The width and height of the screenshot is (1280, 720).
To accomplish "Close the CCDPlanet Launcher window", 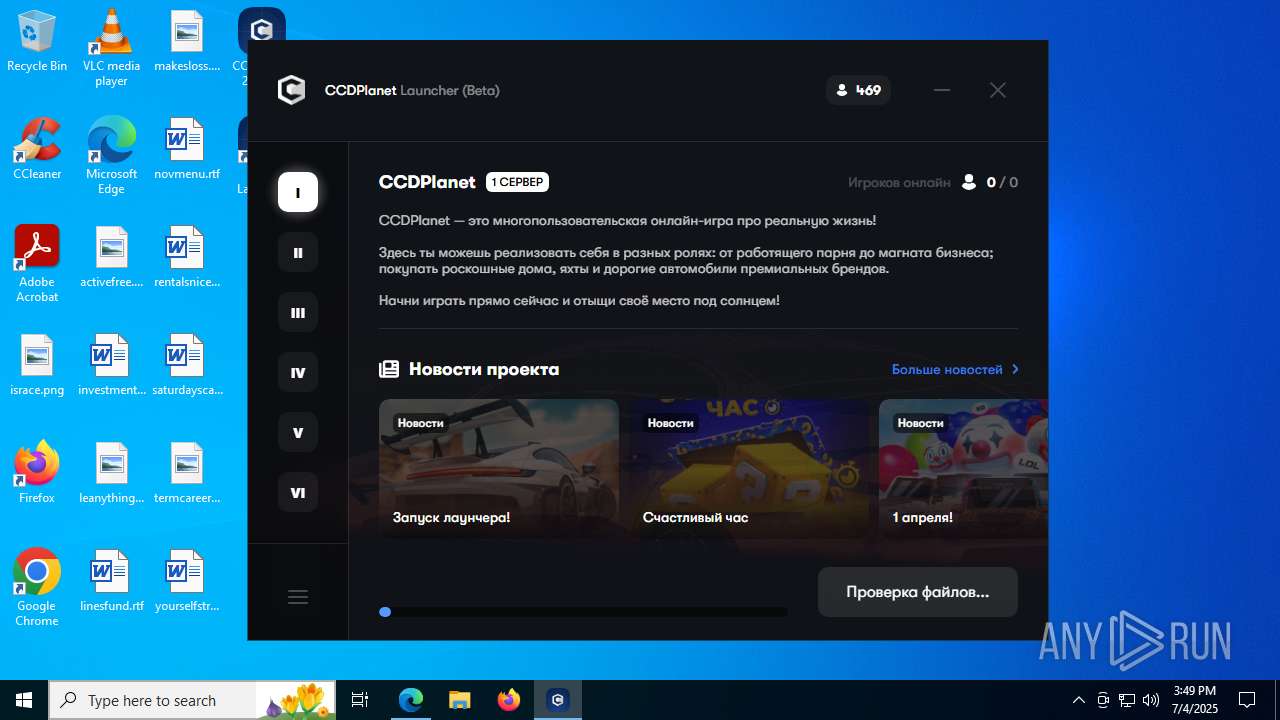I will (998, 90).
